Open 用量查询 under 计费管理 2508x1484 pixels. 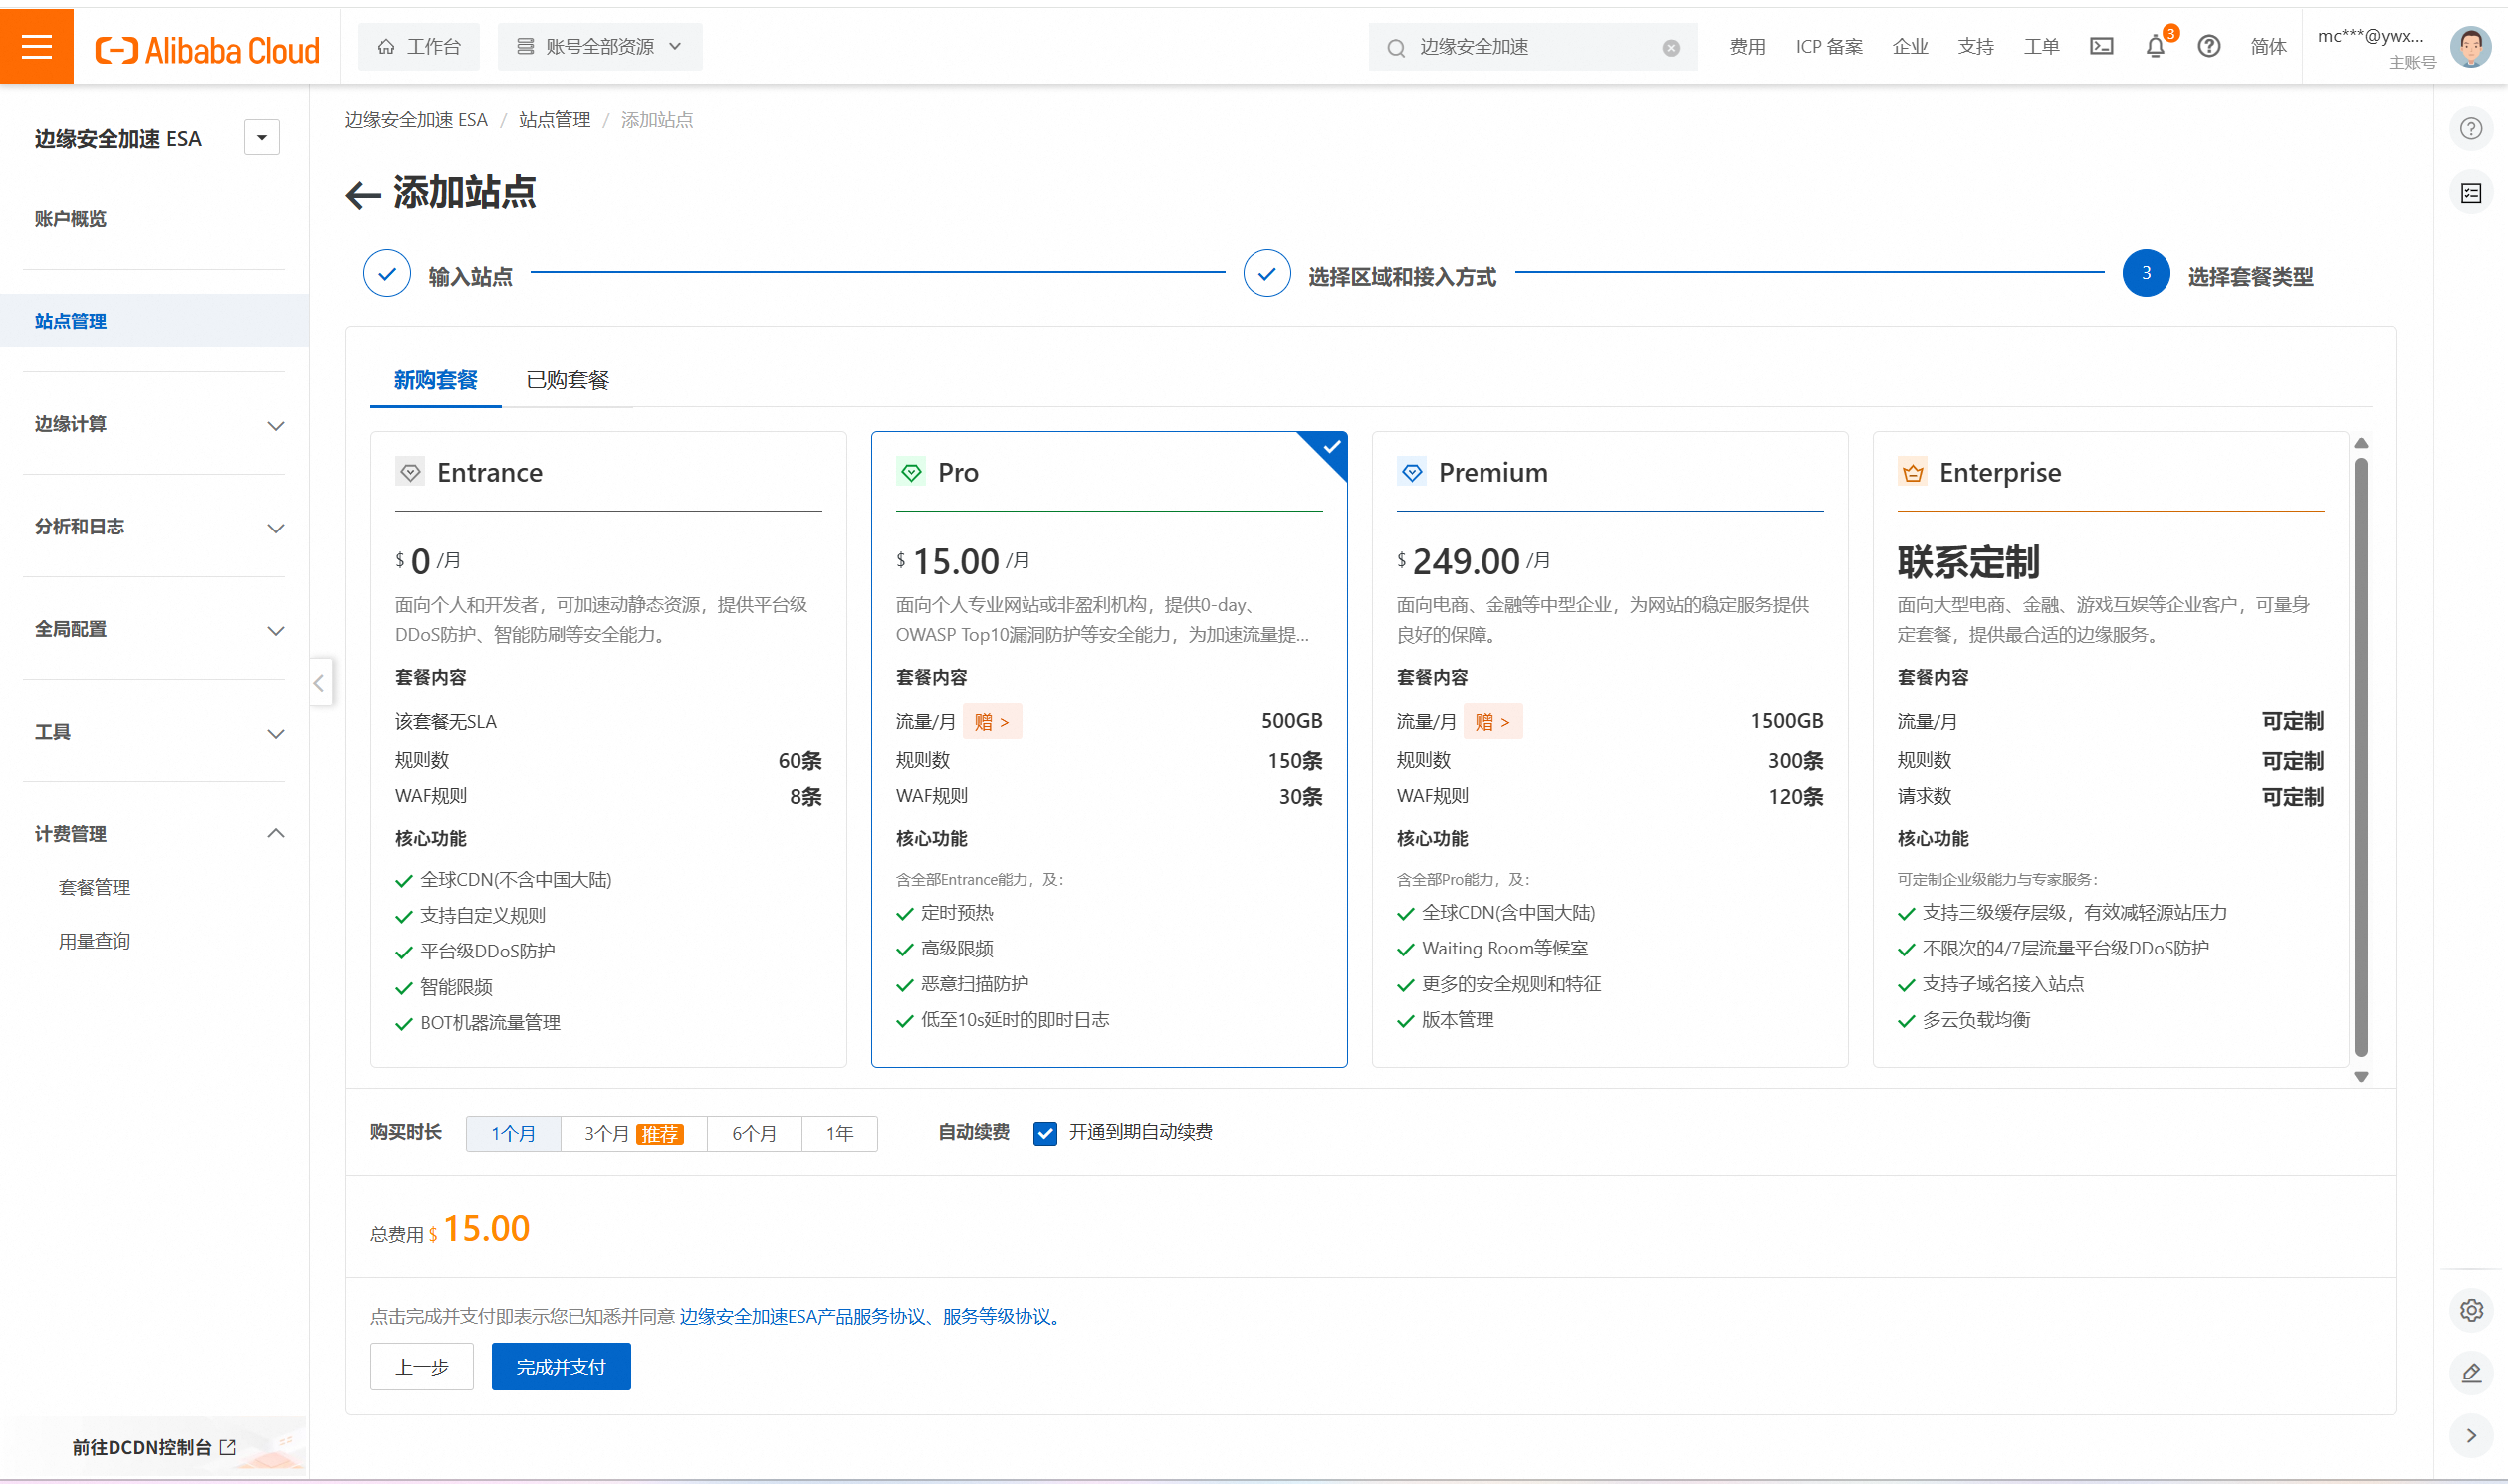click(95, 942)
